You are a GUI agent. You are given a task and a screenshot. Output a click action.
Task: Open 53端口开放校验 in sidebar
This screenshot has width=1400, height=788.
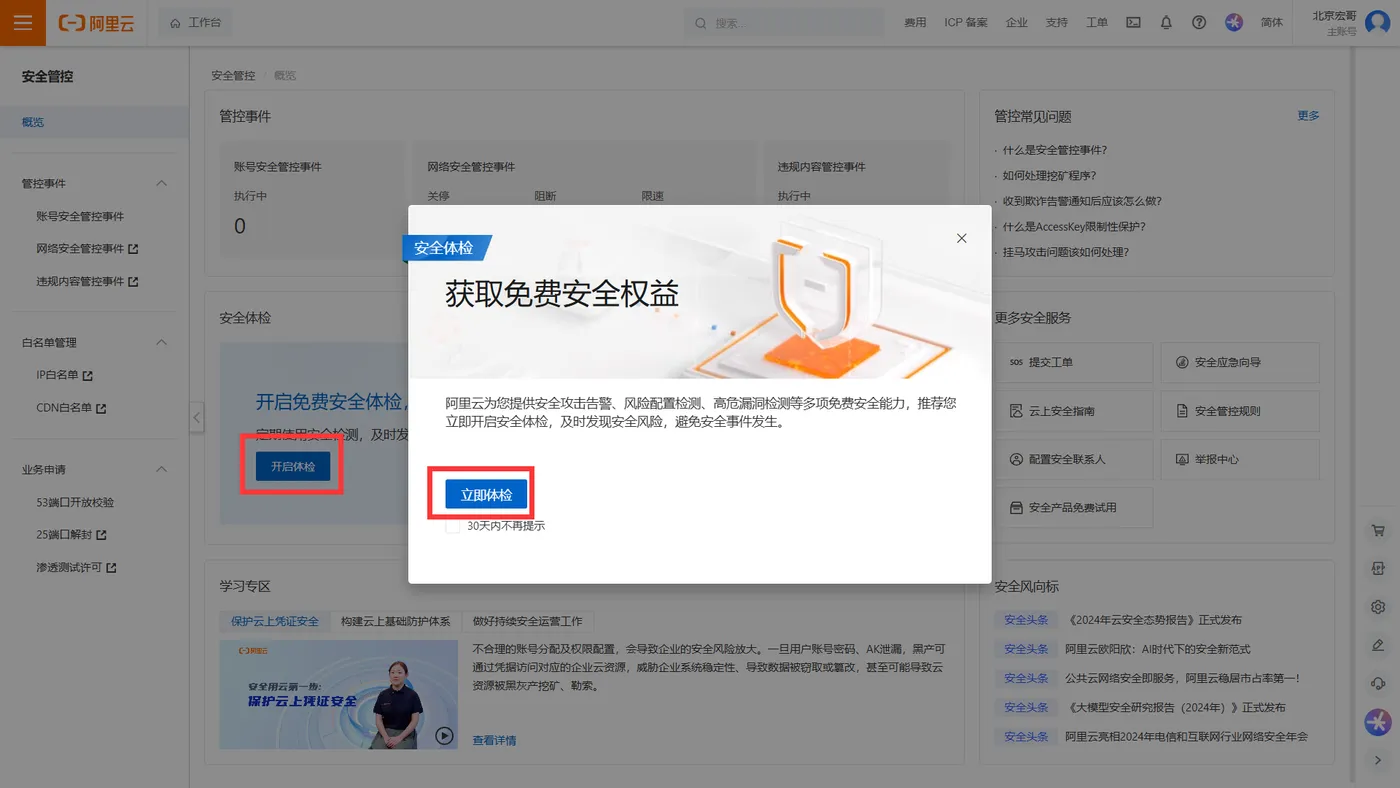(x=75, y=502)
